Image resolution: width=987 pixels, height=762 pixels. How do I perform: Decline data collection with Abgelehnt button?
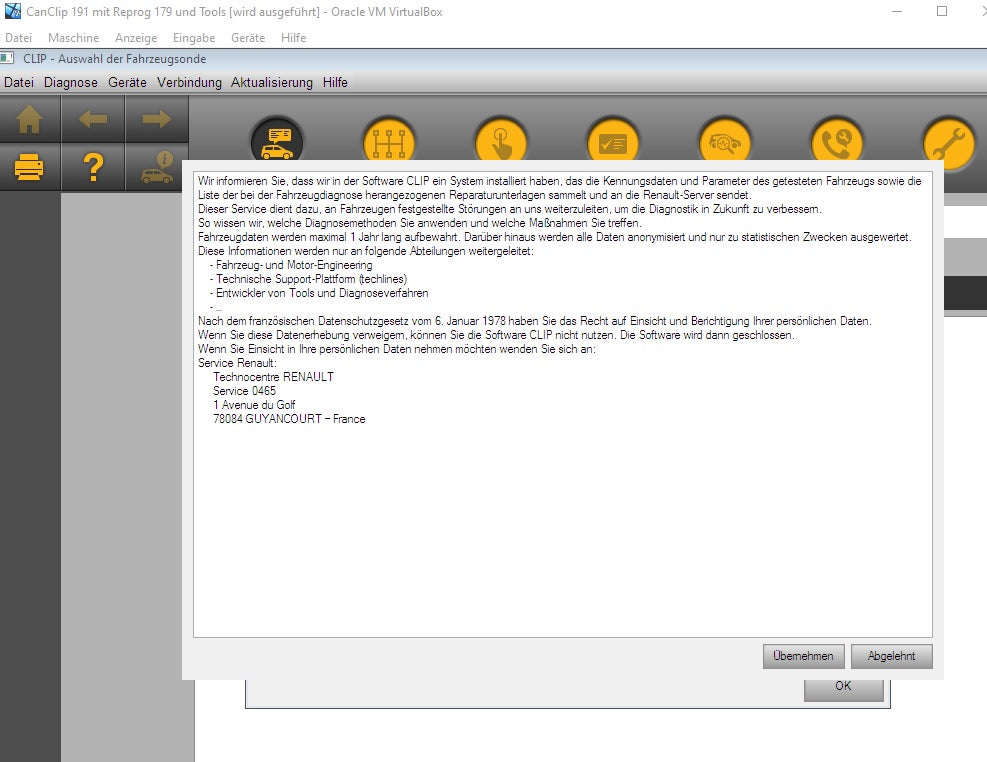[892, 656]
